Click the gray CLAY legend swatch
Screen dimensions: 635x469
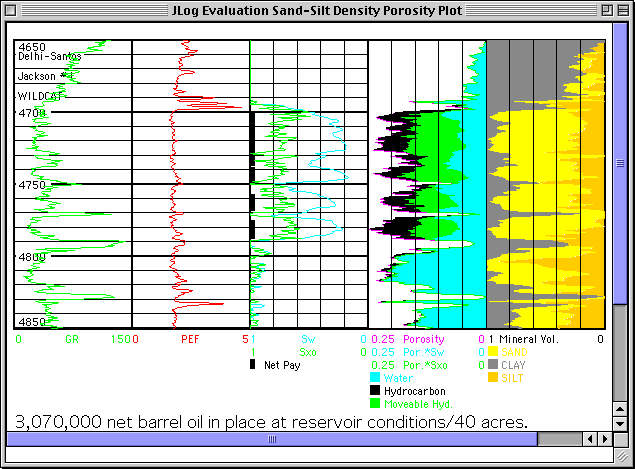pos(492,365)
